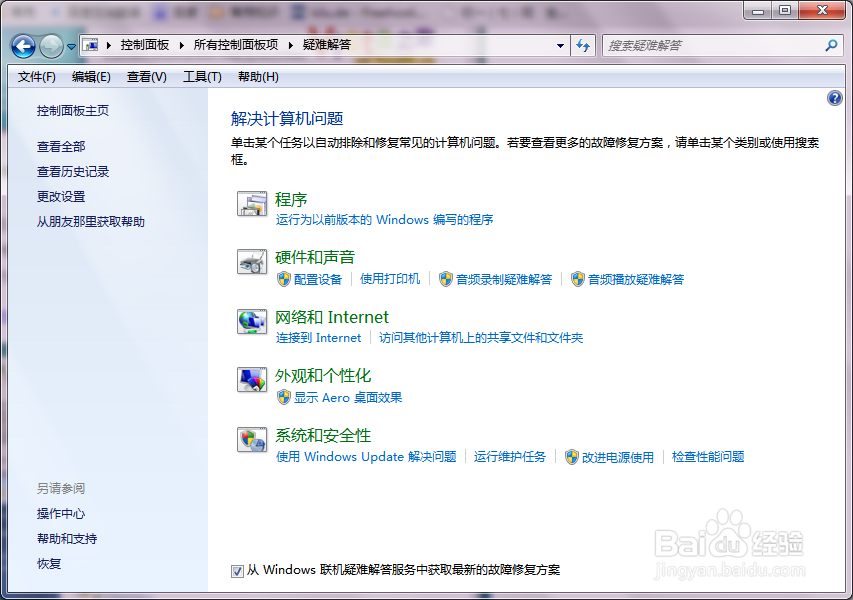
Task: Expand the arrow after 所有控制面板项 breadcrumb
Action: [290, 46]
